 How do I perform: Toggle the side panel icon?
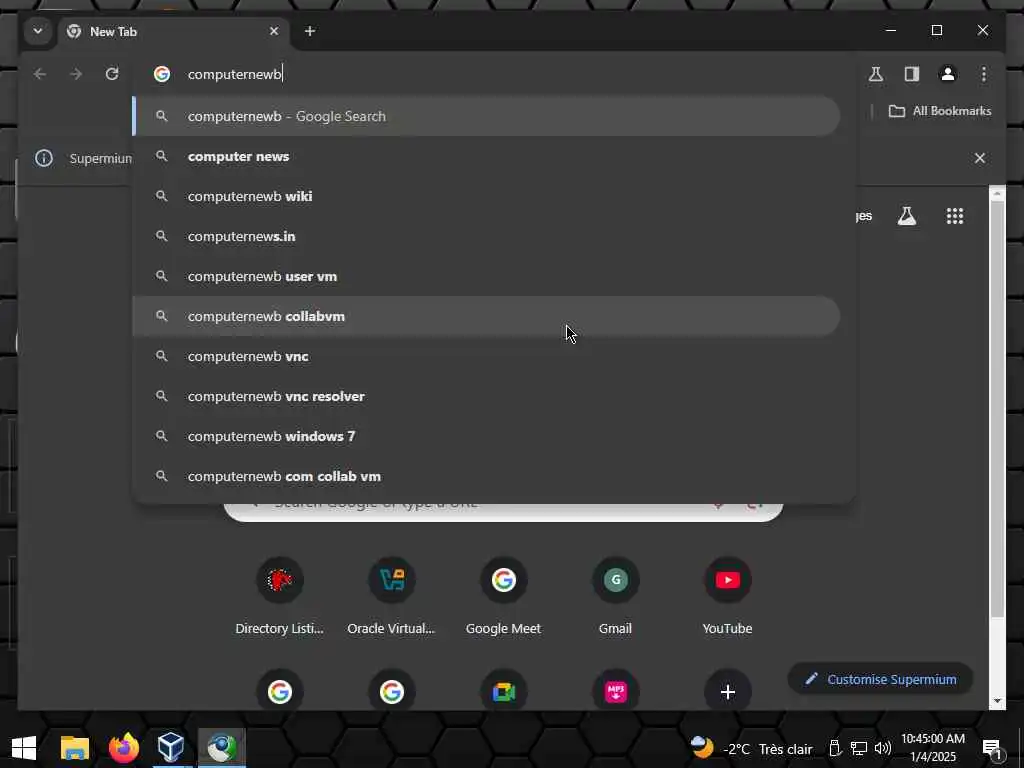912,74
